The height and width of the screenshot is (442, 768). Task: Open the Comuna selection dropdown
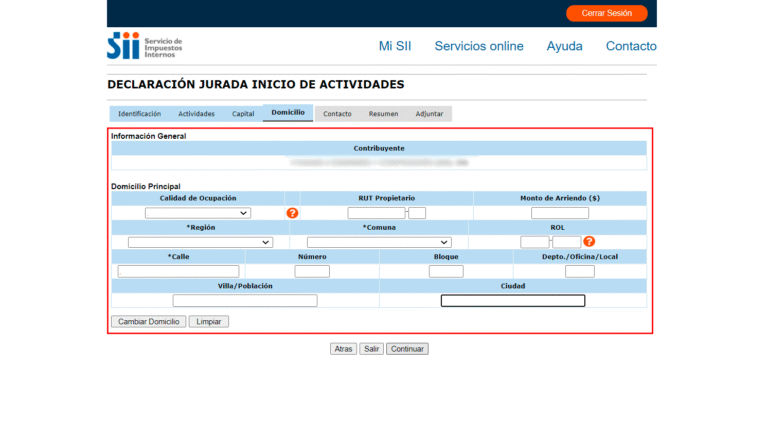click(379, 242)
